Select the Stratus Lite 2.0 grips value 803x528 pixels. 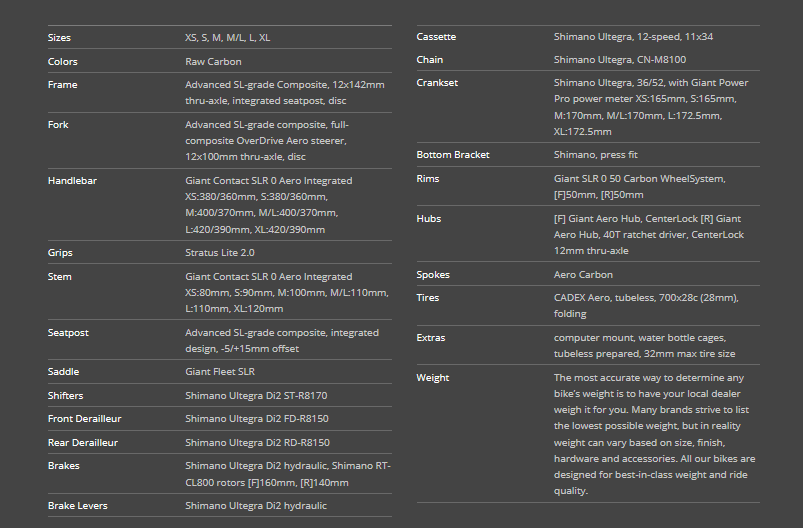click(x=220, y=252)
